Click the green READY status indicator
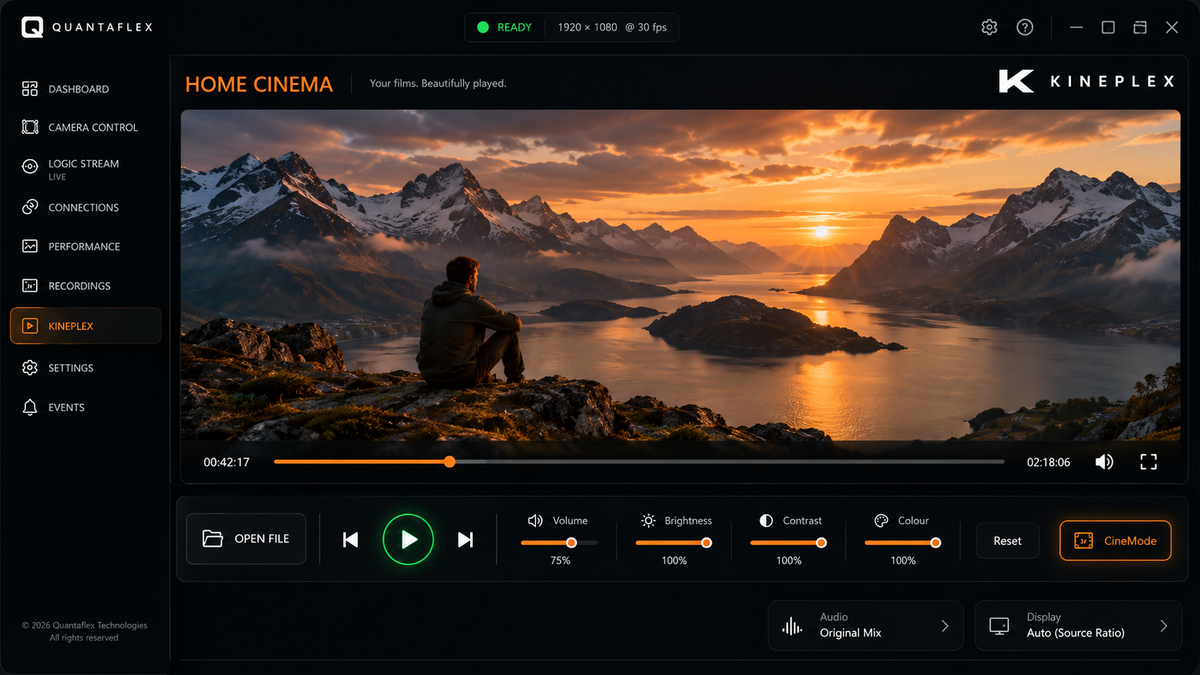Screen dimensions: 1200x675 point(504,27)
